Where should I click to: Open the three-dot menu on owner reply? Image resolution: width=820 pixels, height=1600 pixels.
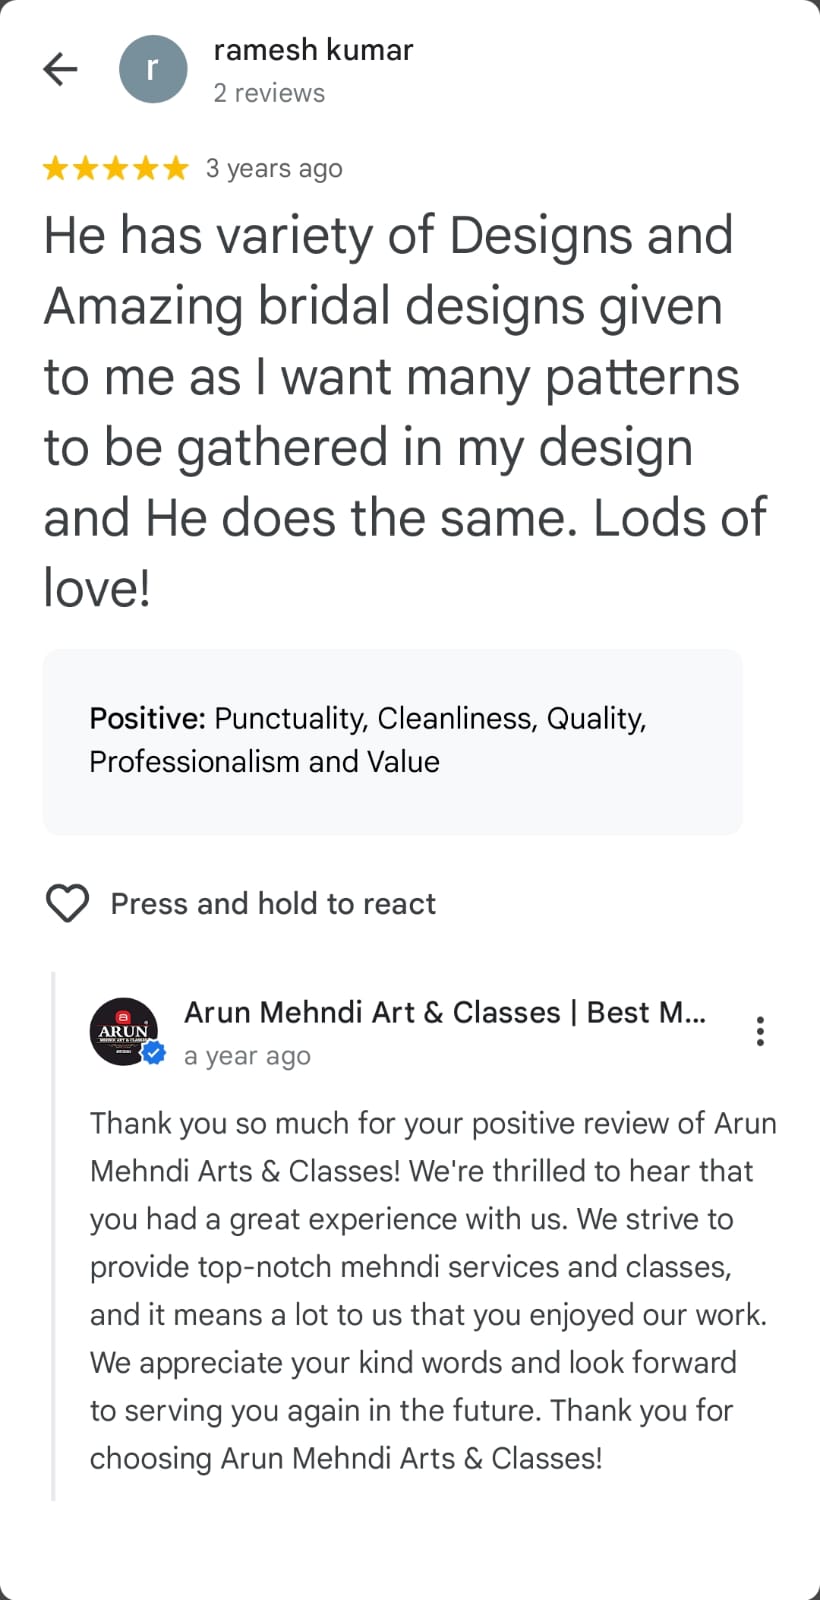(x=761, y=1031)
